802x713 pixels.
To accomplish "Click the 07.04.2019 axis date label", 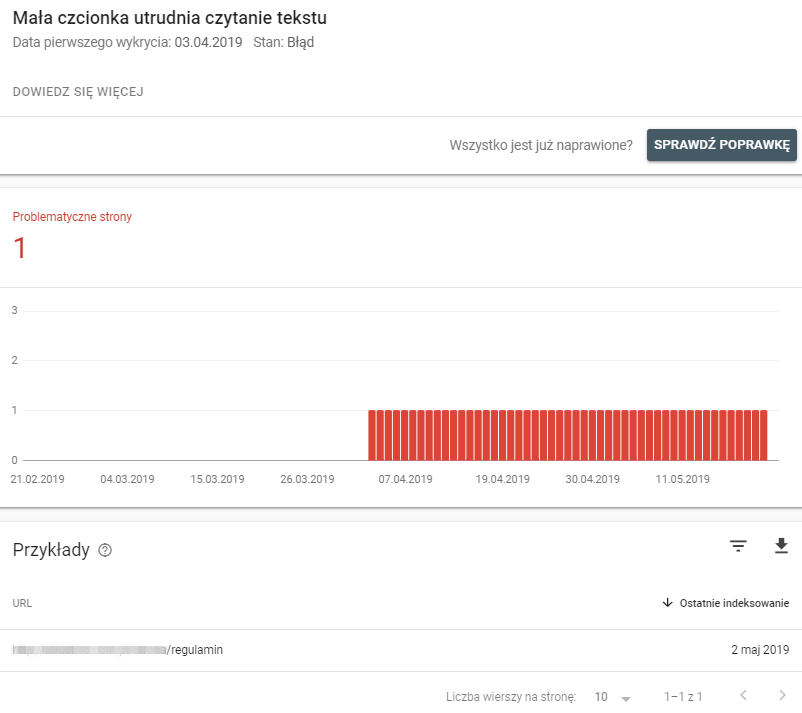I will (x=405, y=479).
